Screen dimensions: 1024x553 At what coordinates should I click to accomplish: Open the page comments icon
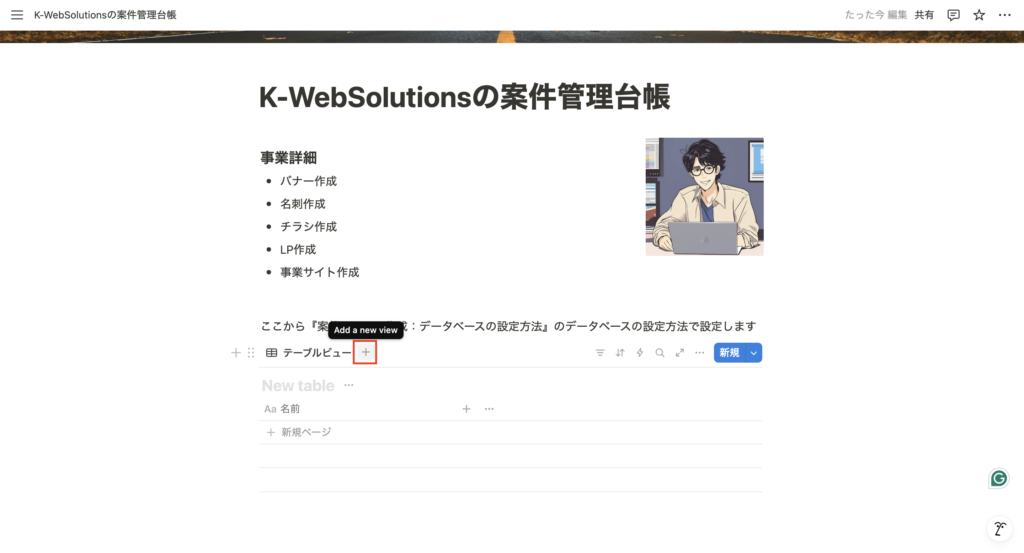(x=953, y=14)
